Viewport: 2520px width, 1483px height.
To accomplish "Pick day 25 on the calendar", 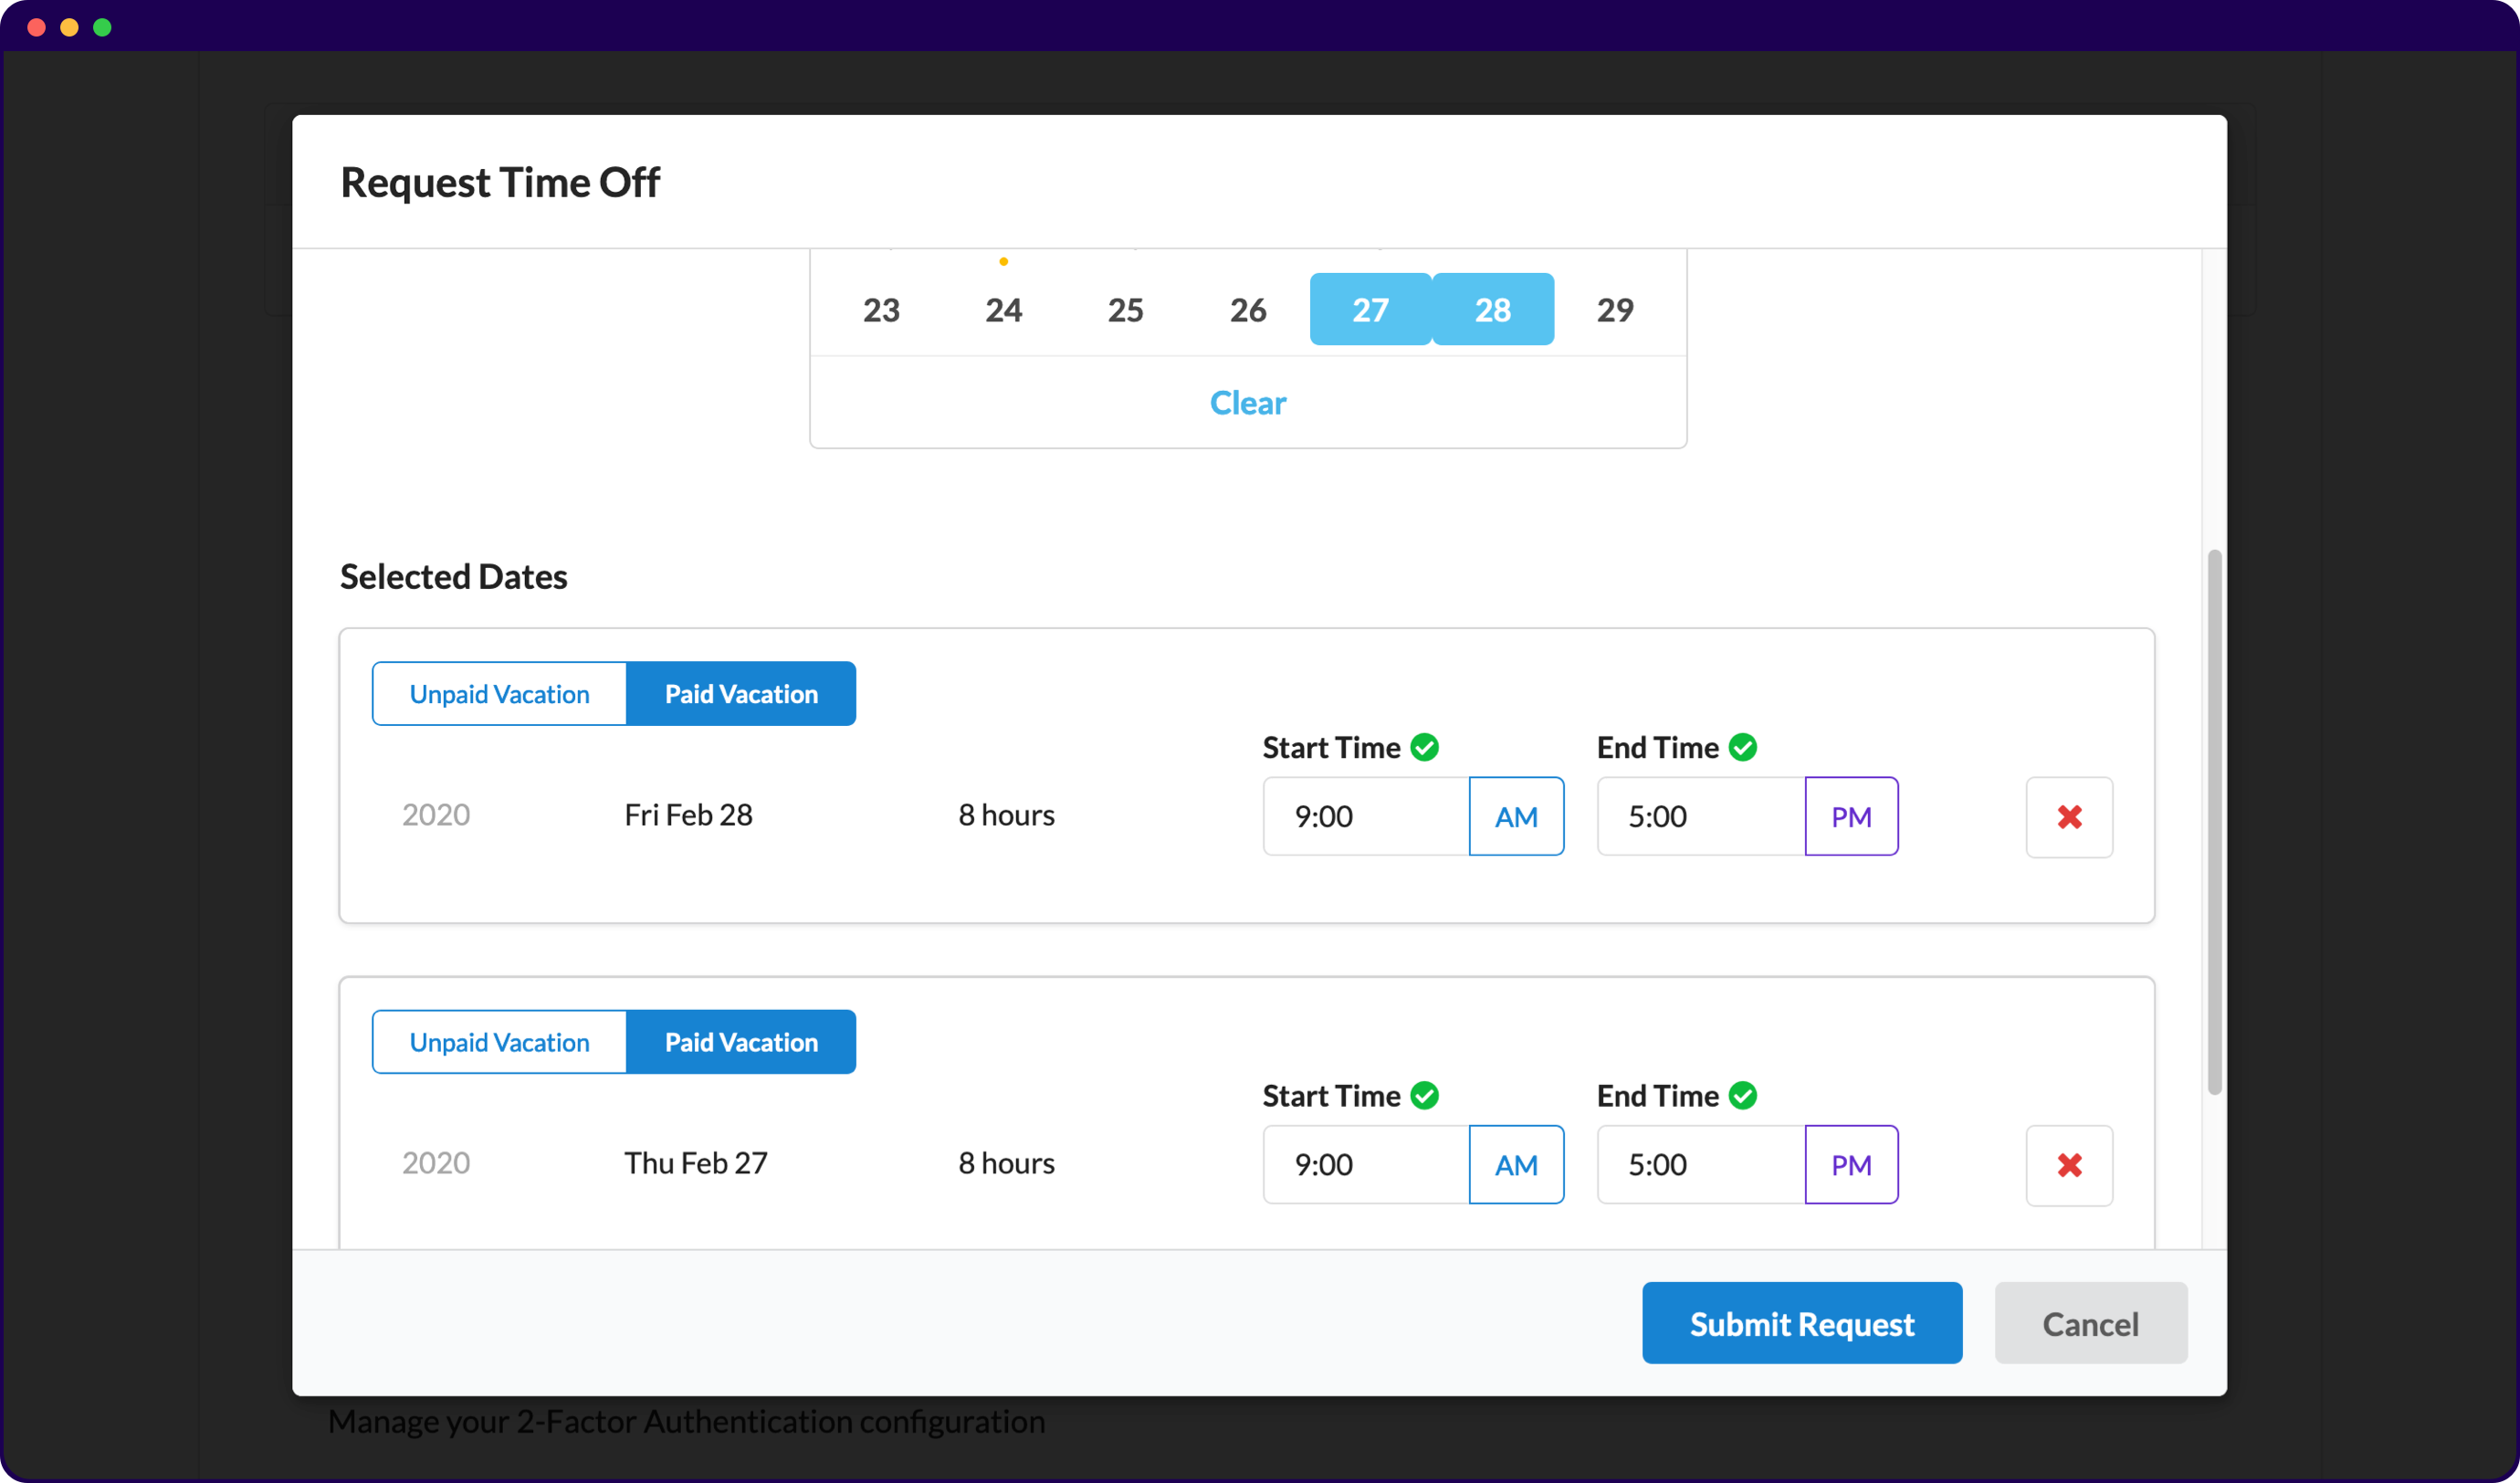I will [x=1125, y=310].
